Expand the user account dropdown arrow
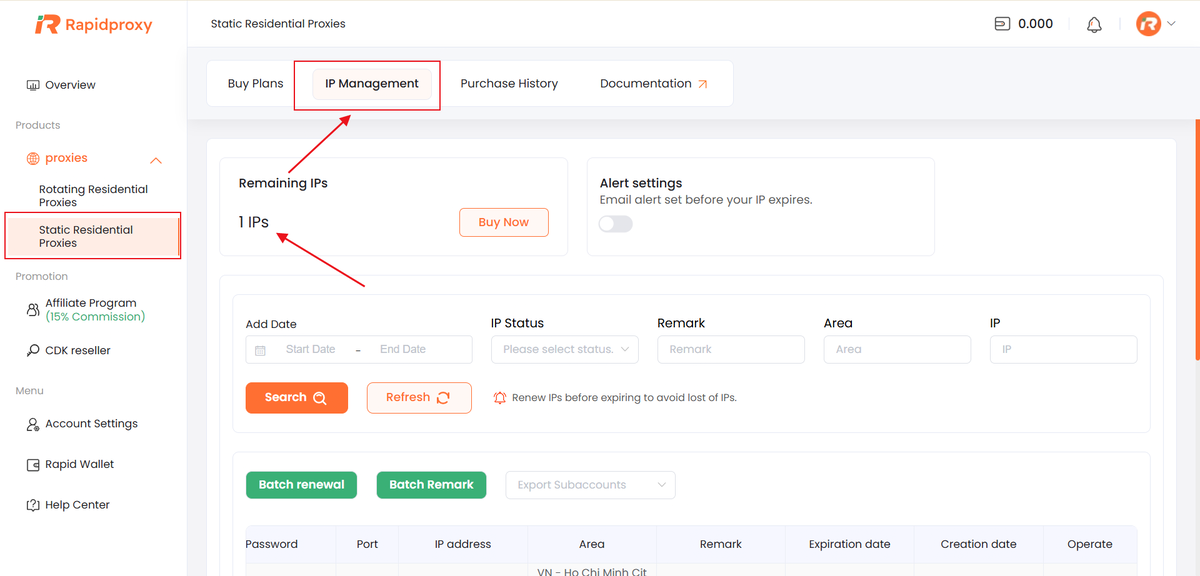The image size is (1200, 576). point(1171,24)
